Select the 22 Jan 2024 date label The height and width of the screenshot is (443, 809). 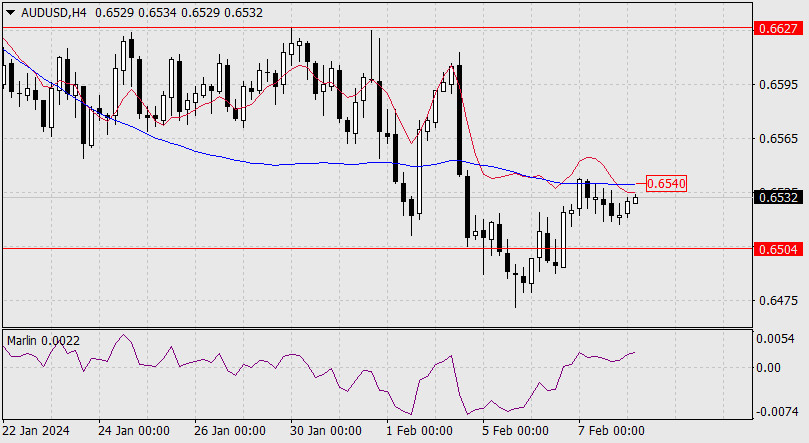36,431
